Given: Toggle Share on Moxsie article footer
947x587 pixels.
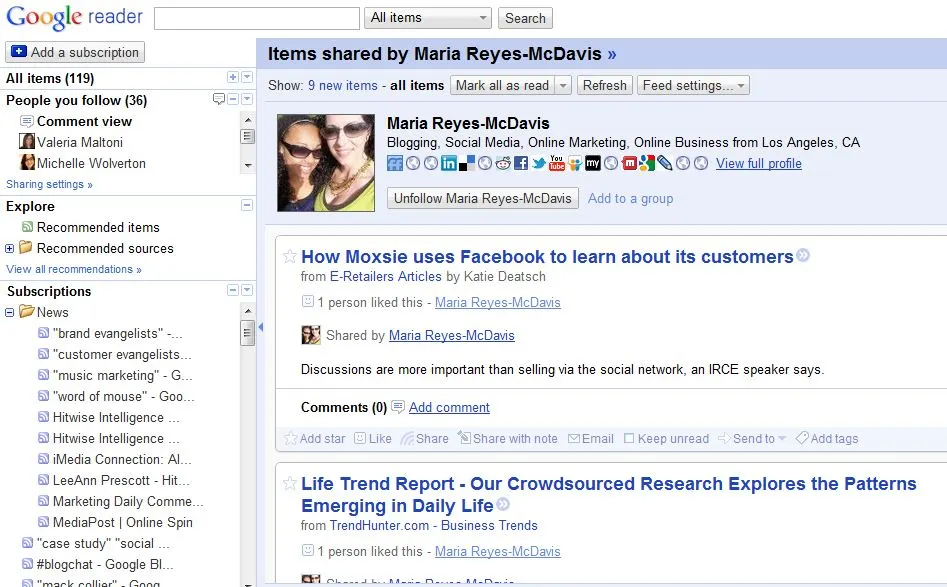Looking at the screenshot, I should (425, 438).
